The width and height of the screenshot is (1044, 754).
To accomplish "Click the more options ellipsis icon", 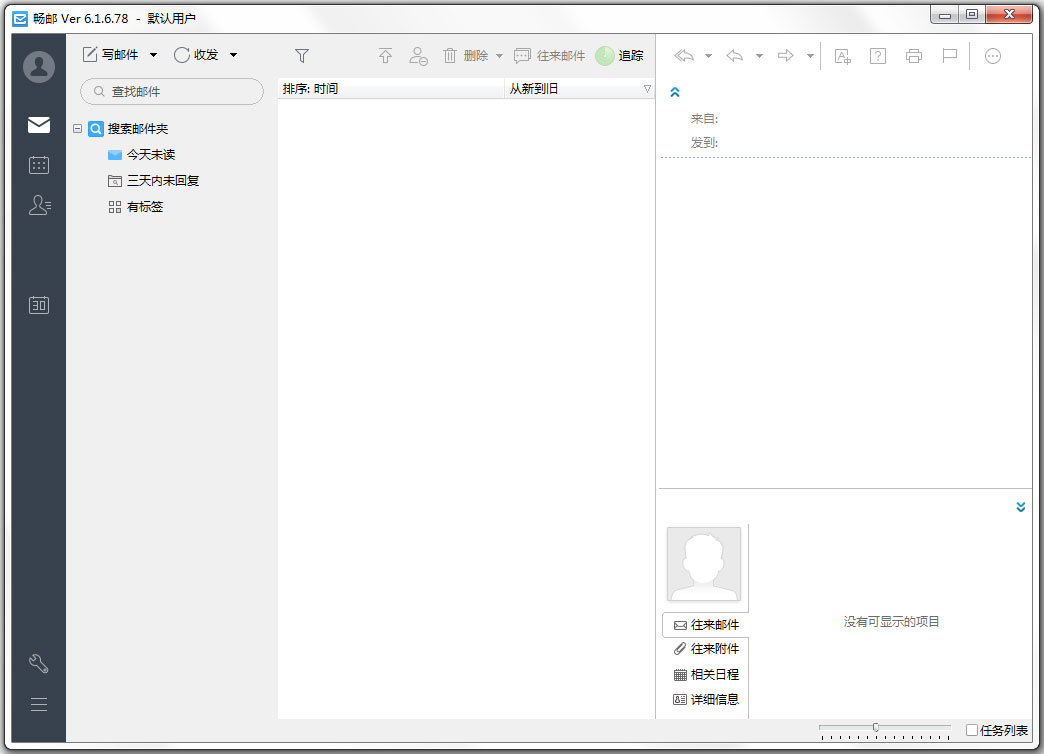I will (992, 56).
